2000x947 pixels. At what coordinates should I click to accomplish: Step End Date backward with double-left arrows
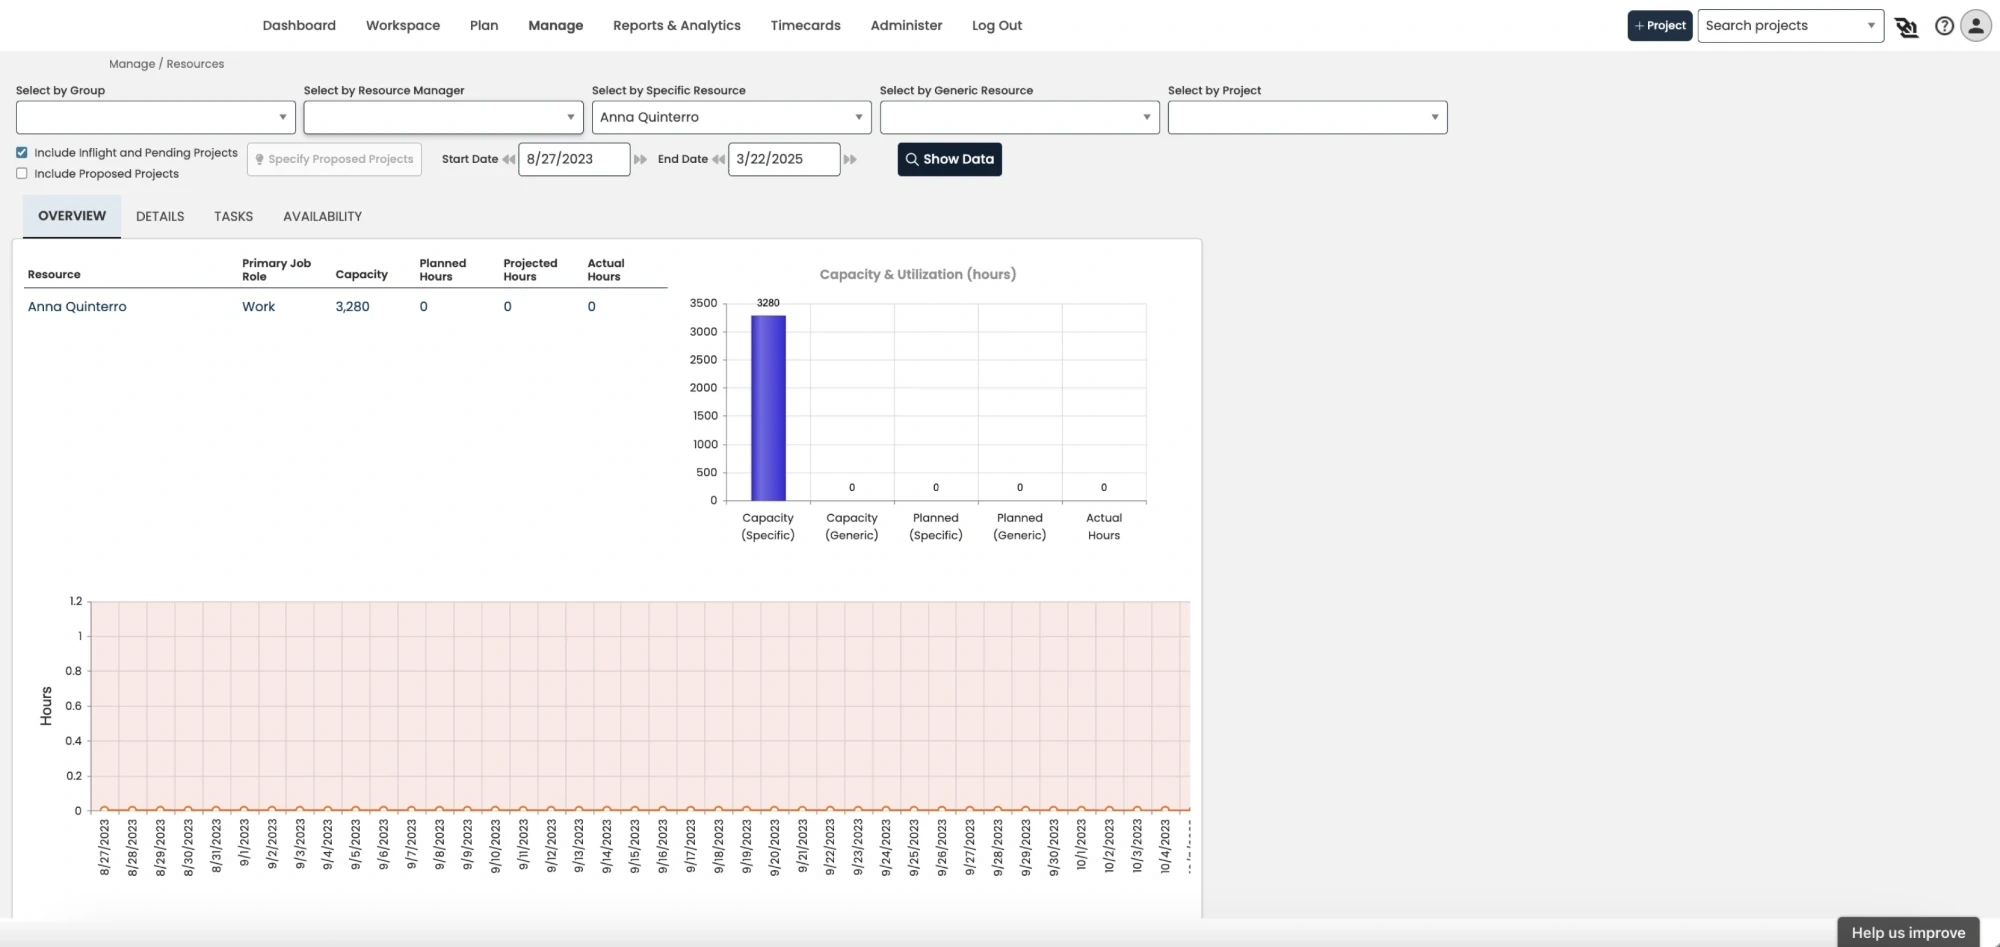(718, 159)
